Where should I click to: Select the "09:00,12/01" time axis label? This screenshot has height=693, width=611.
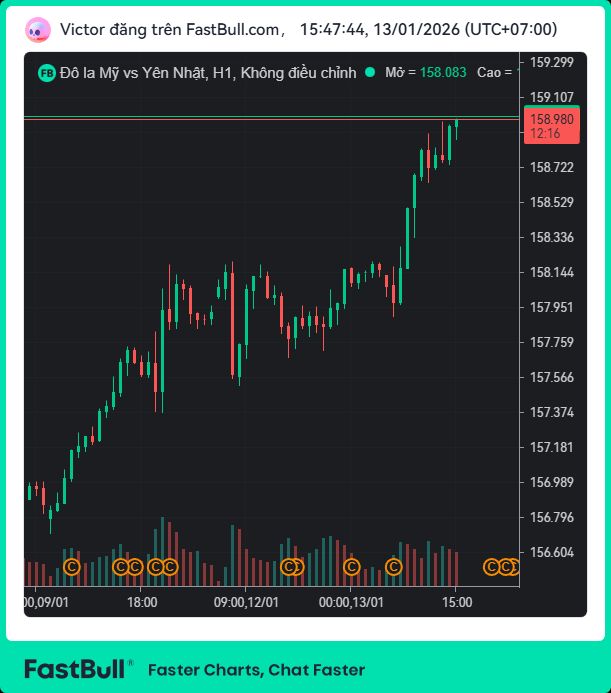pos(247,602)
